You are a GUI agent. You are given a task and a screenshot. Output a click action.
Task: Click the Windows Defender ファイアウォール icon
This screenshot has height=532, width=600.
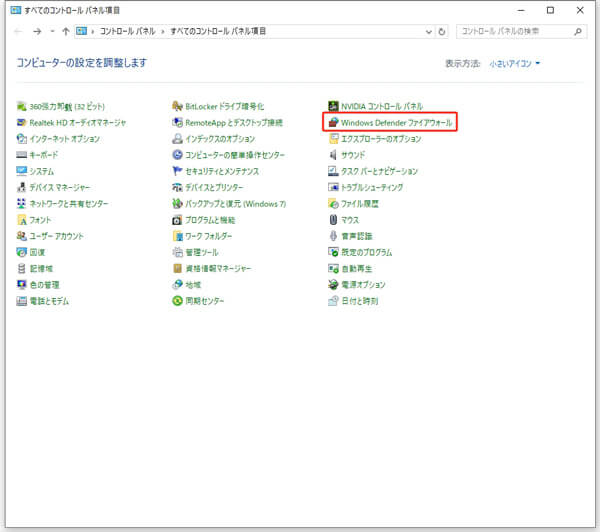[x=333, y=122]
